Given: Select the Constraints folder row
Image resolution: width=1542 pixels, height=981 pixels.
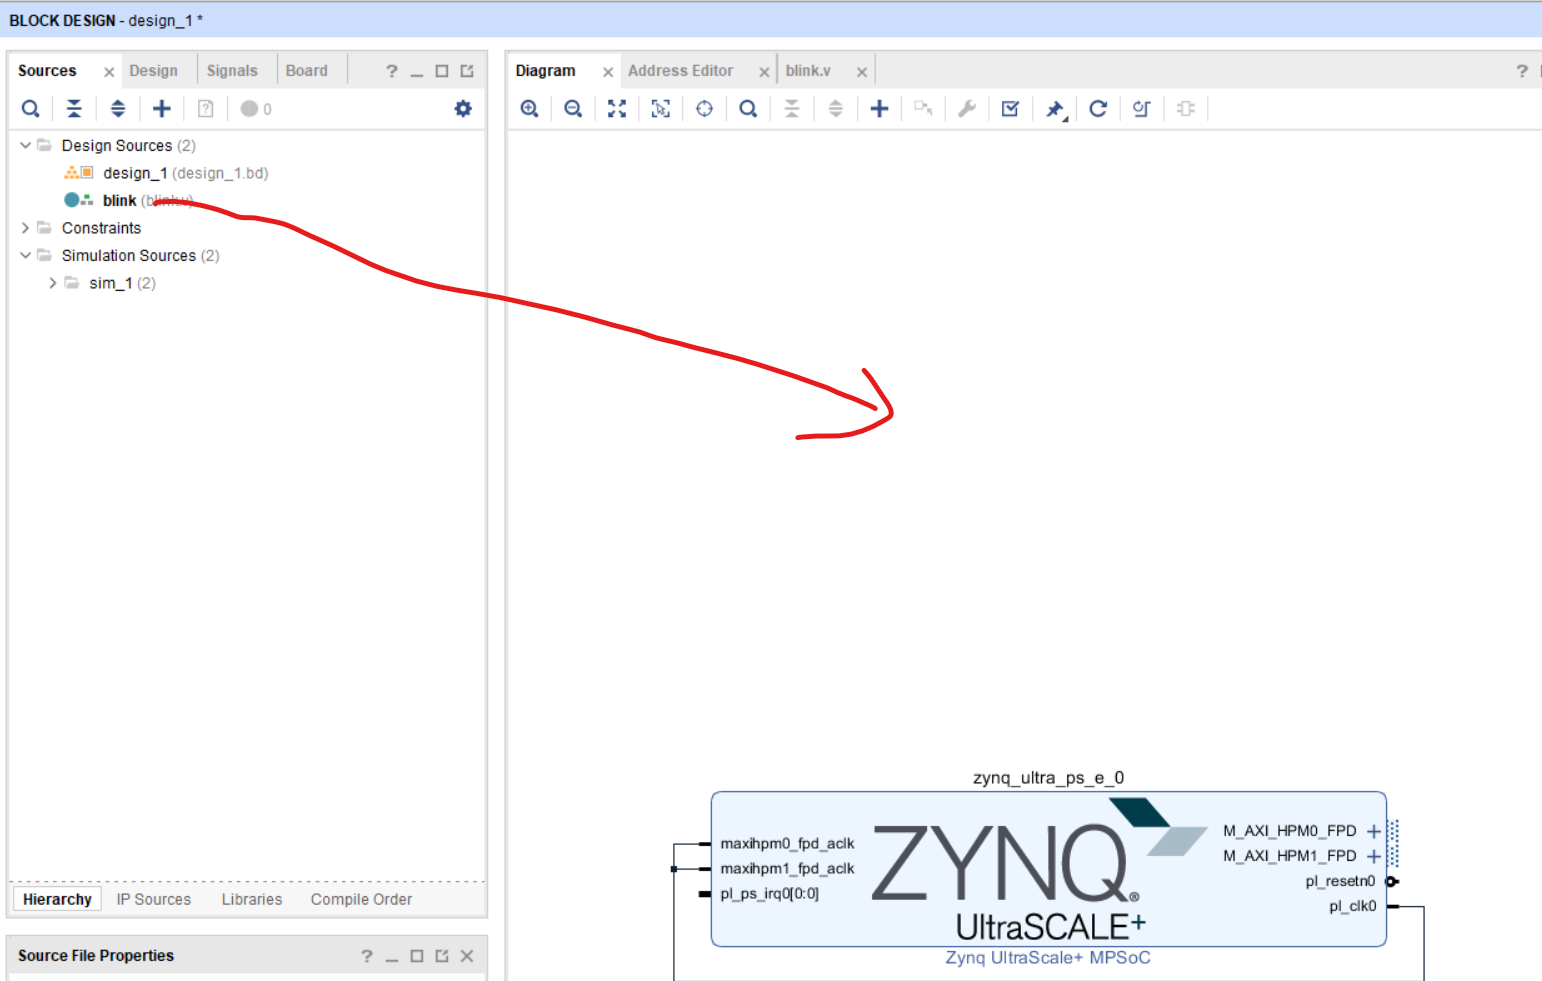Looking at the screenshot, I should click(x=101, y=228).
